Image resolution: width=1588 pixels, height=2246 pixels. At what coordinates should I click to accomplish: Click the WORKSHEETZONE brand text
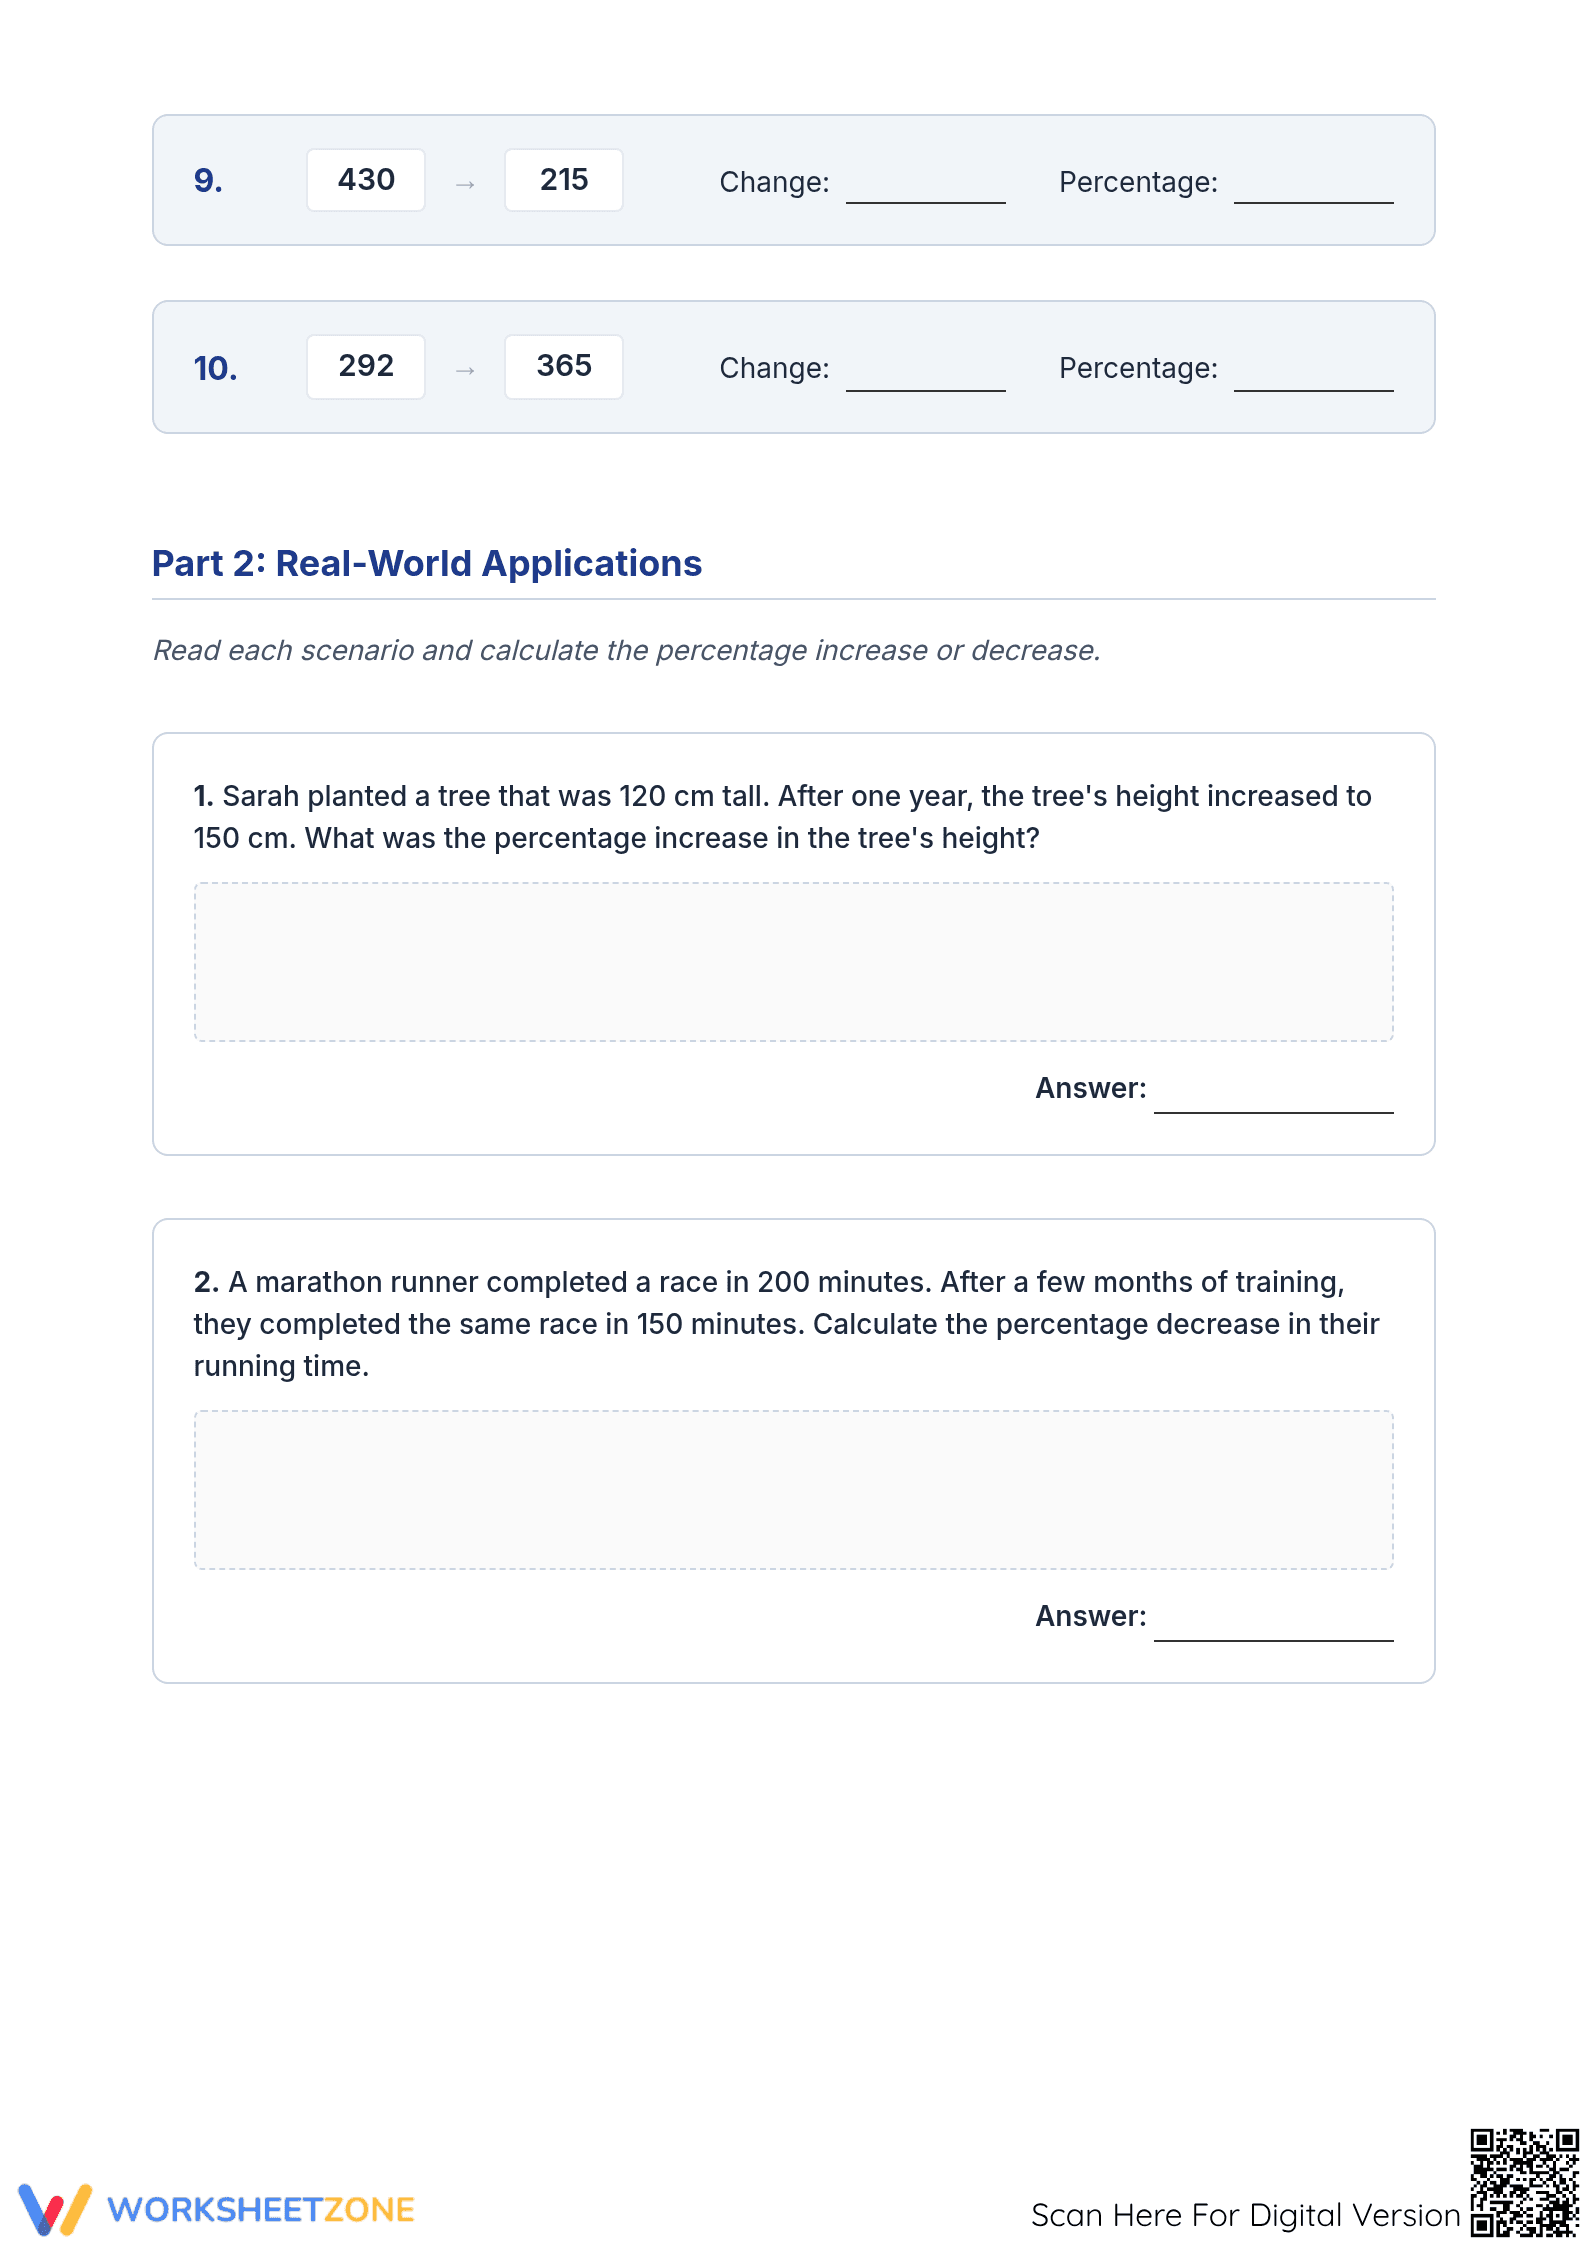click(261, 2210)
